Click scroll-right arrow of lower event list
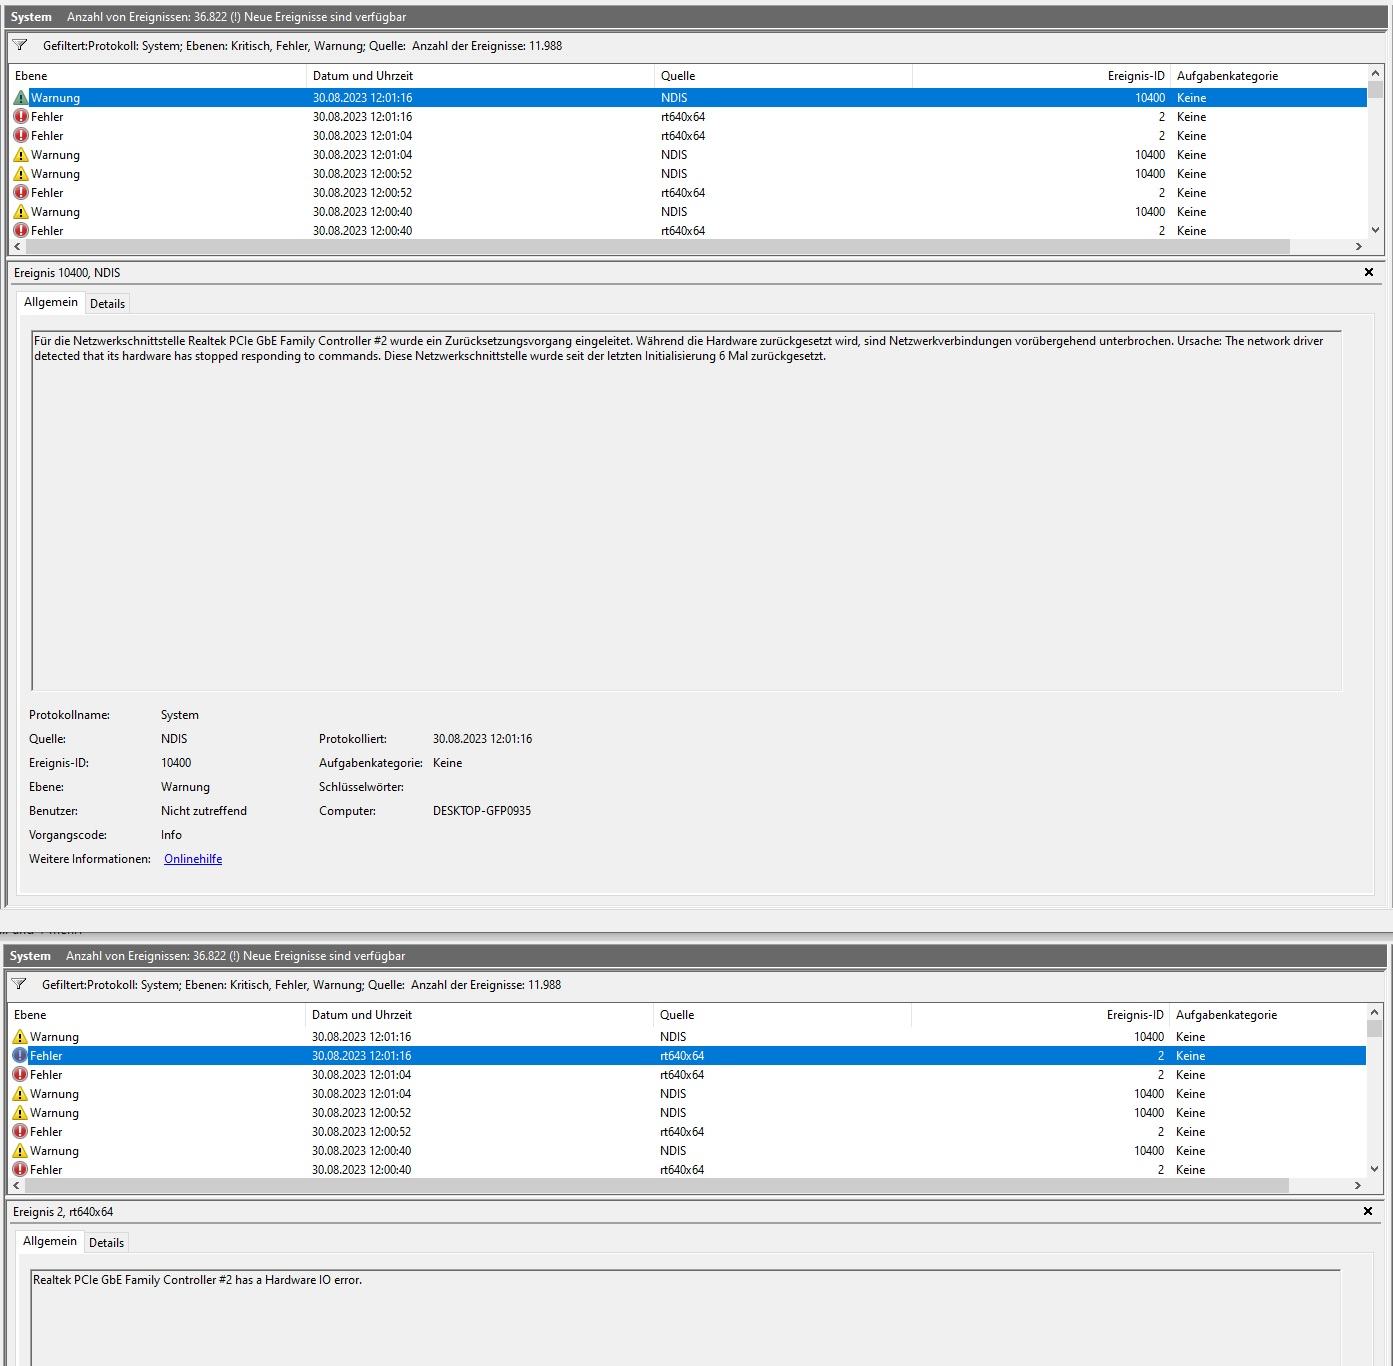Screen dimensions: 1393x1366 click(x=1357, y=1185)
